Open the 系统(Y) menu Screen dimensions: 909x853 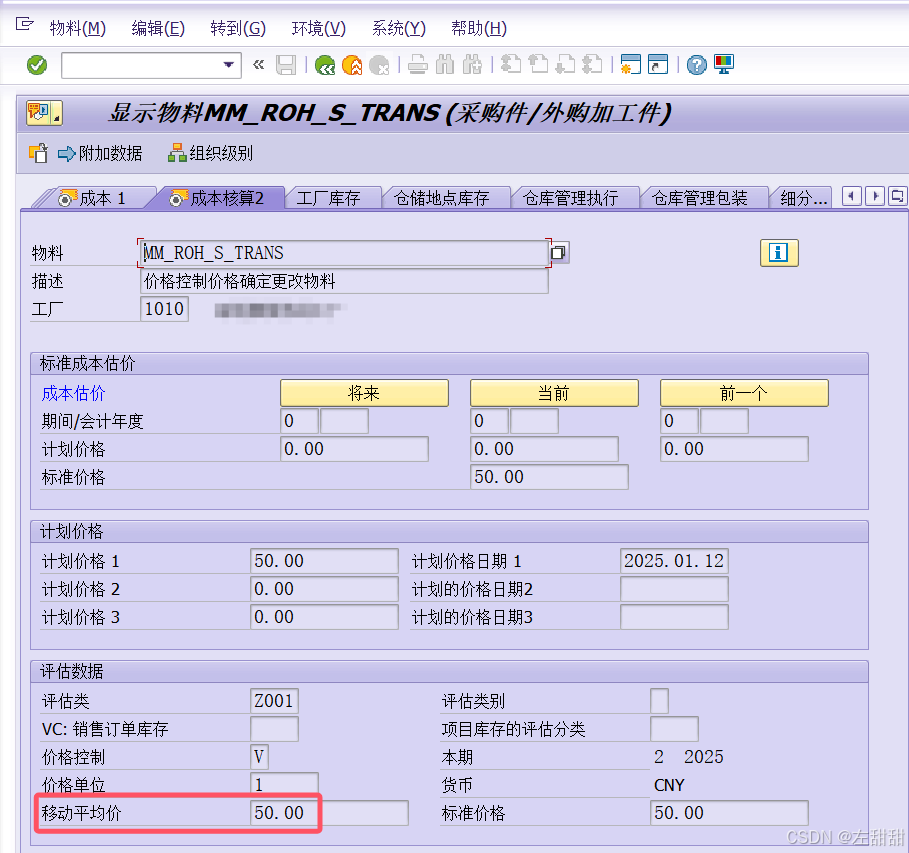click(x=398, y=28)
